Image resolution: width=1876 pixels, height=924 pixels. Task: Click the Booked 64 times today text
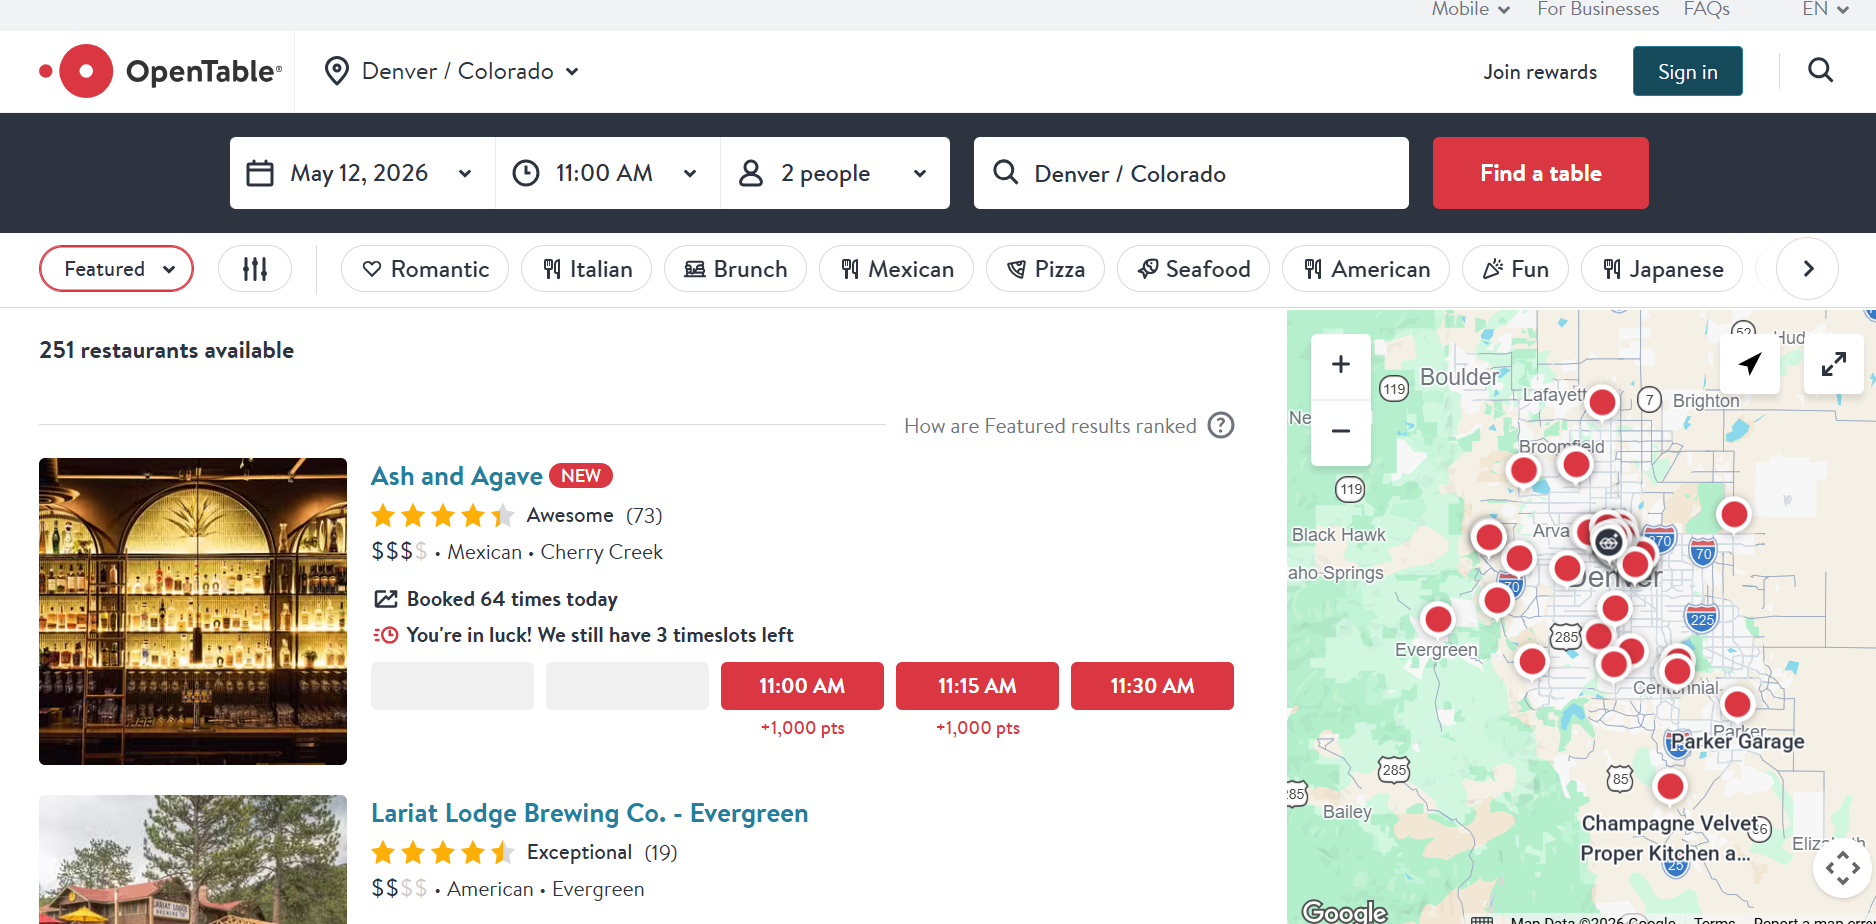point(512,599)
